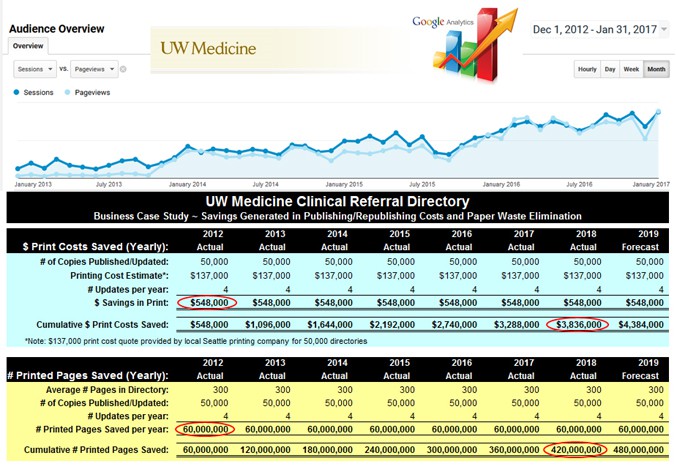The image size is (676, 466).
Task: Click the $2,192,000 cumulative cell for 2015
Action: click(392, 325)
